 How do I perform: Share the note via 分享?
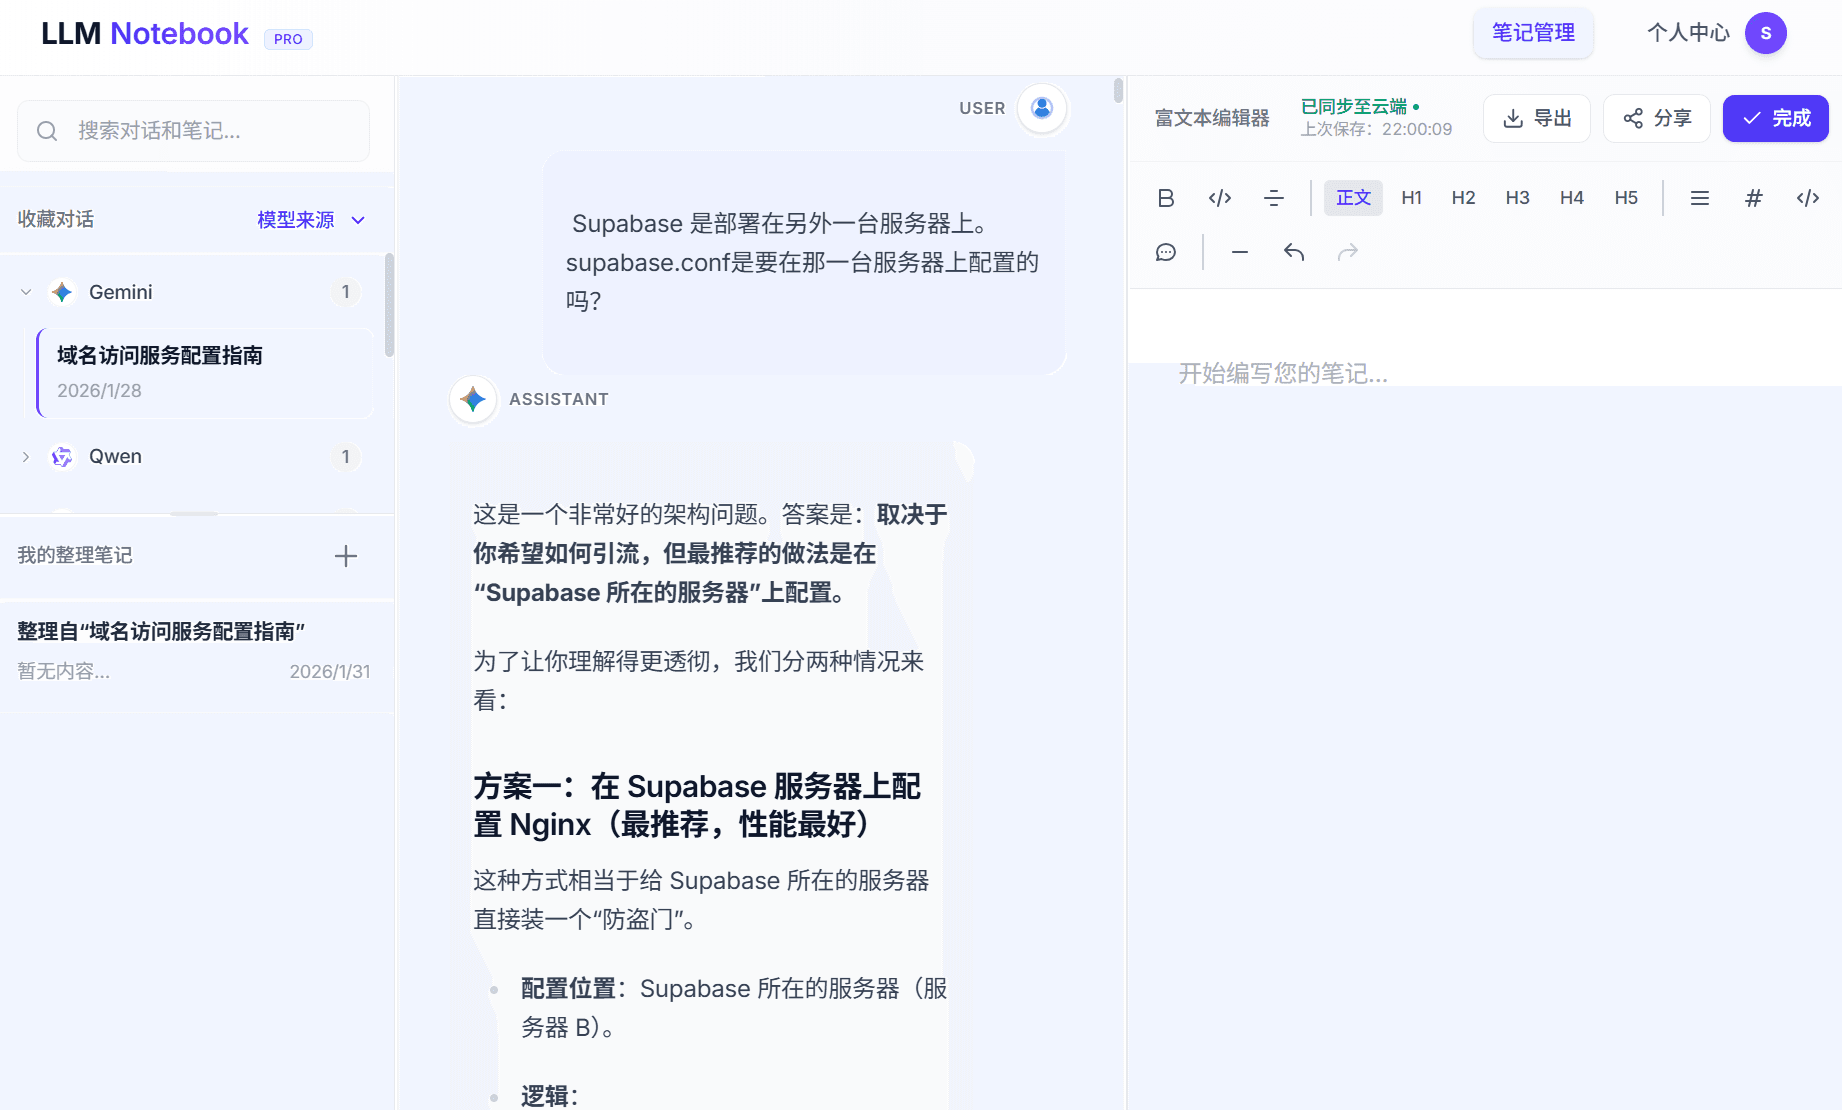1656,118
